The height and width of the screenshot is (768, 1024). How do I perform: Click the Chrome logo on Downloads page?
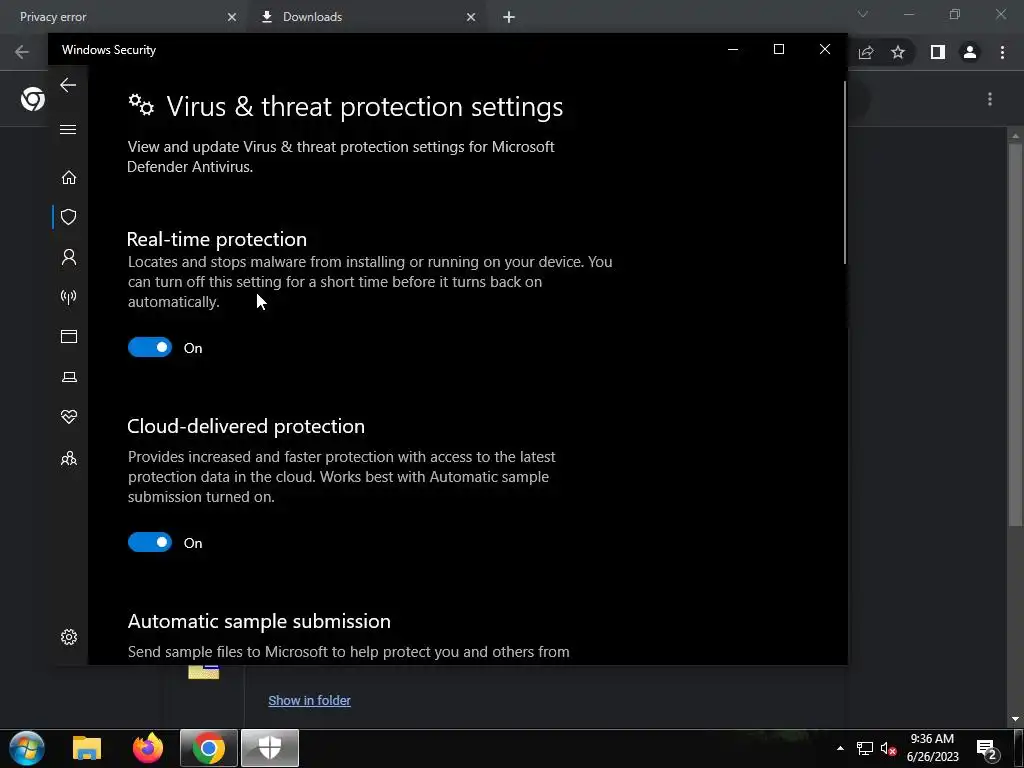33,99
